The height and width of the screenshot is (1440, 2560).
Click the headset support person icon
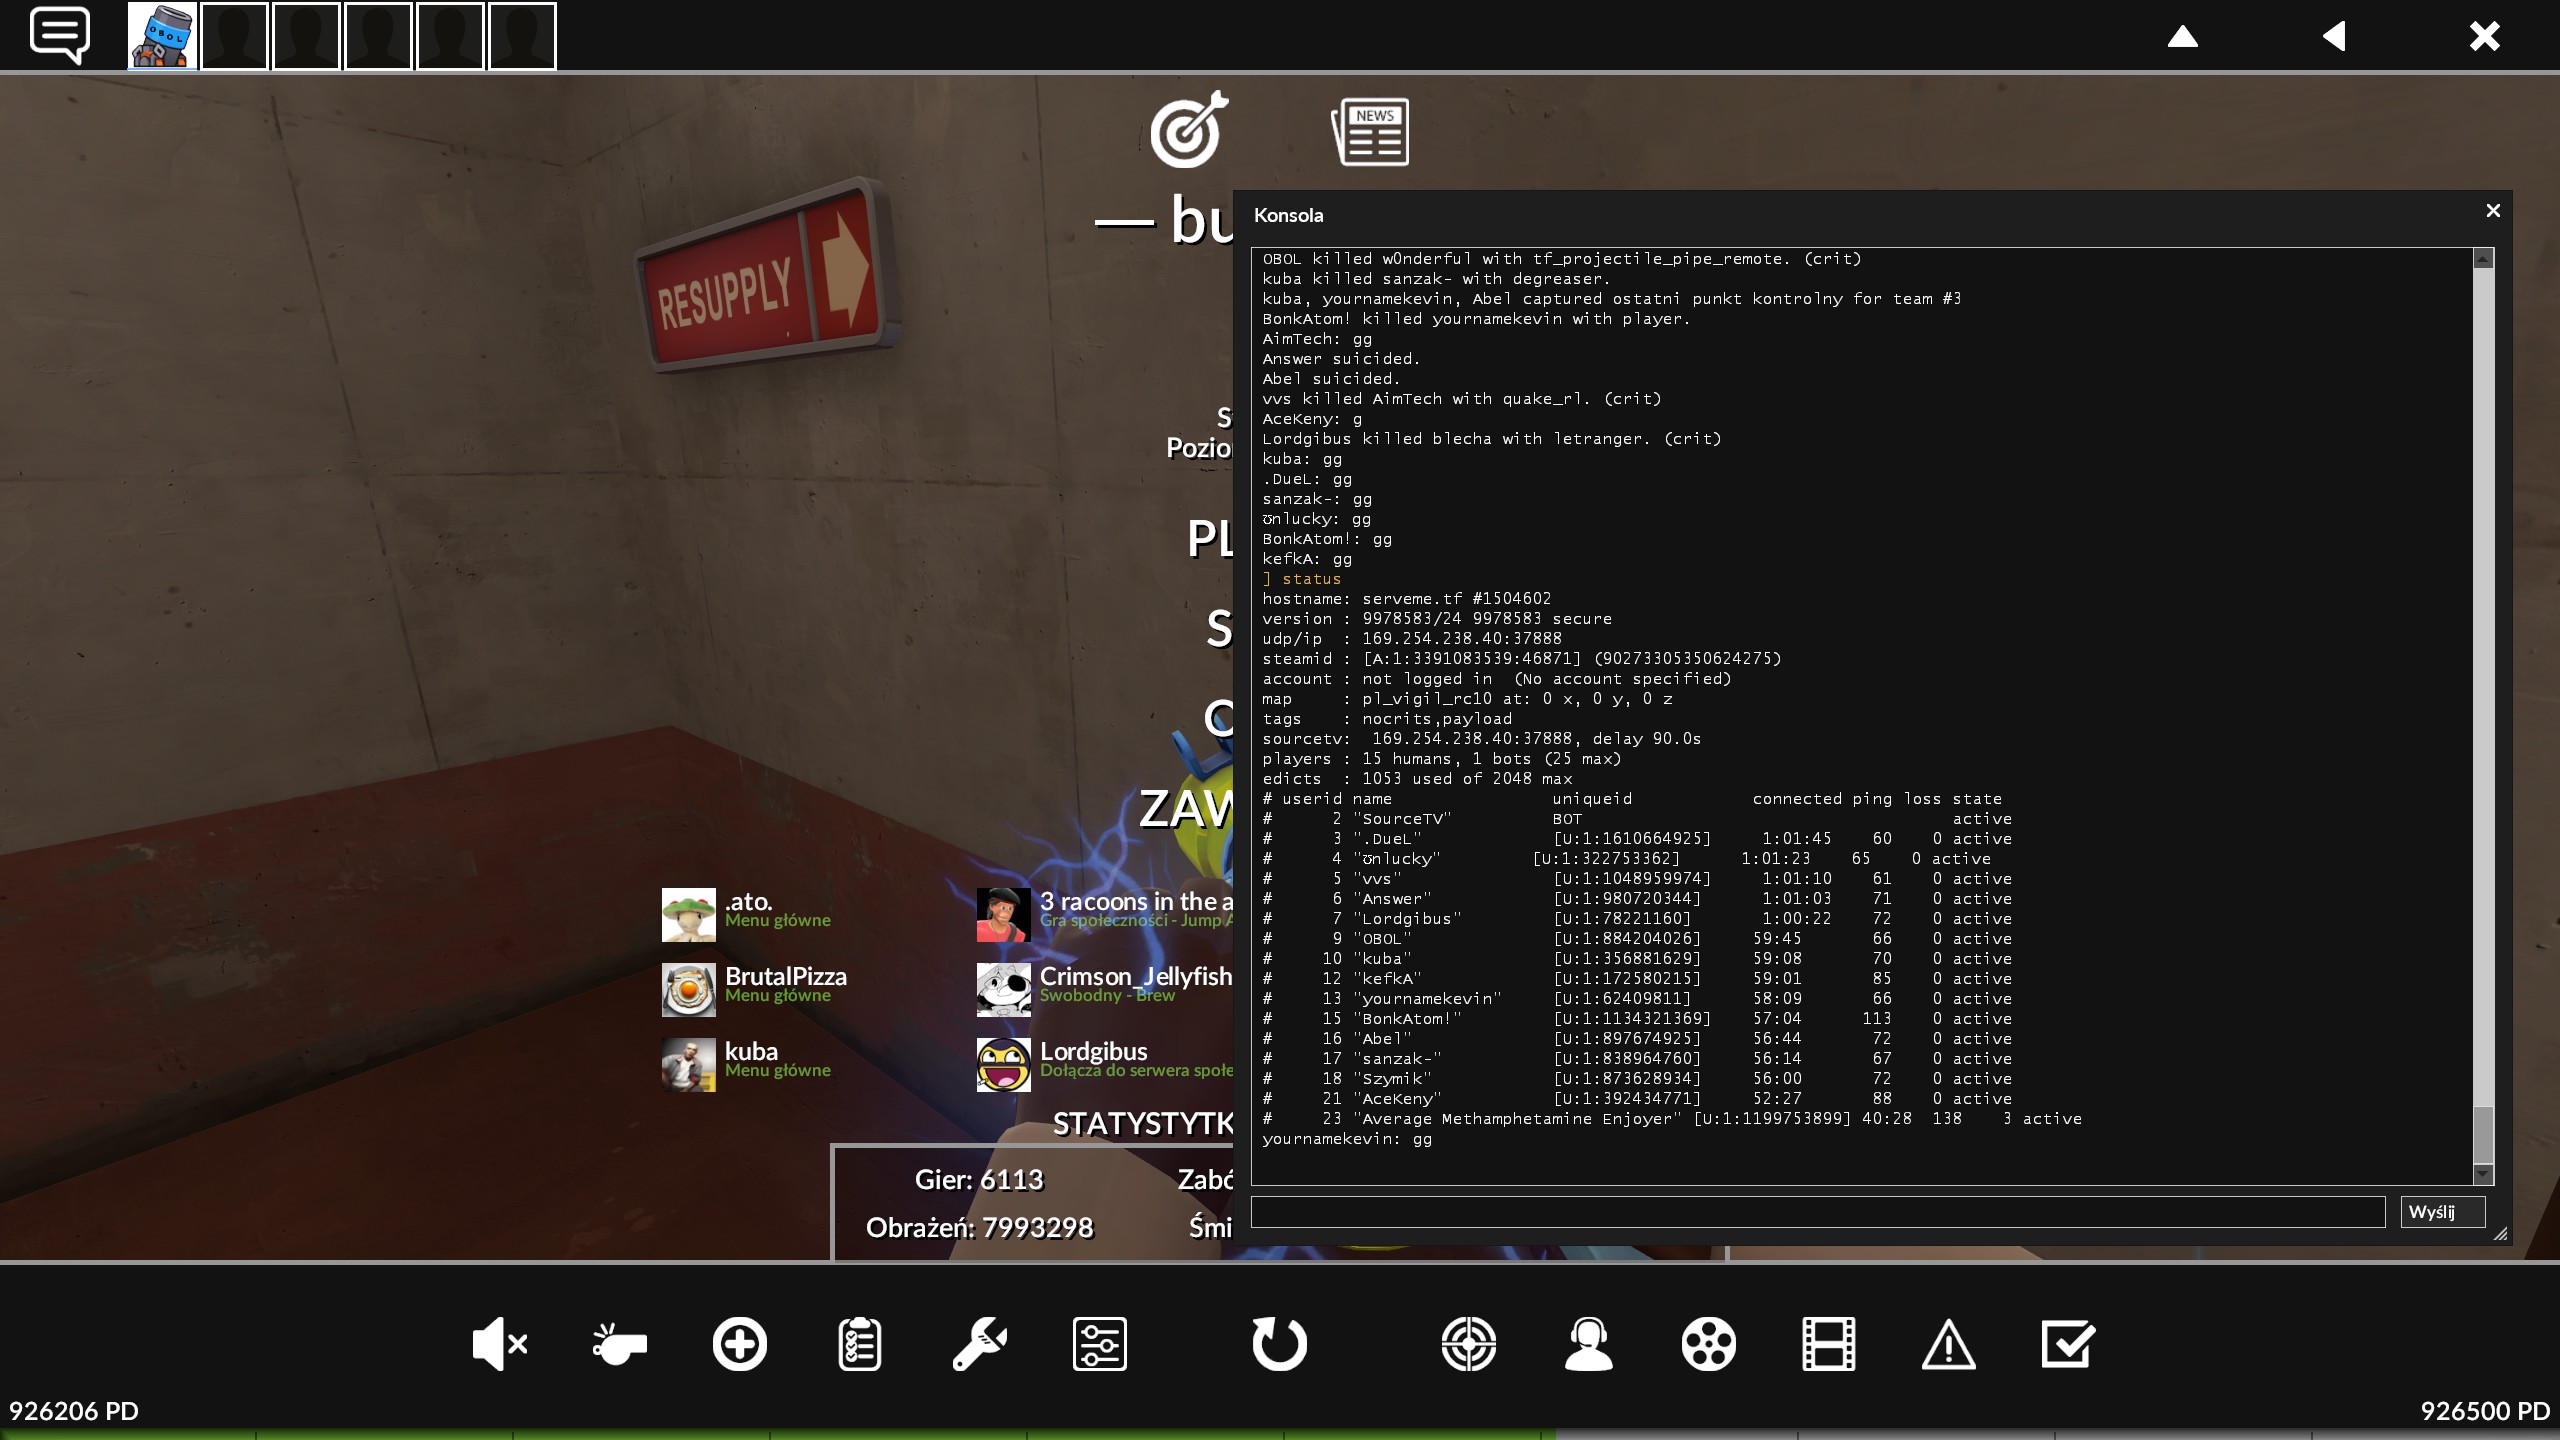(1588, 1343)
